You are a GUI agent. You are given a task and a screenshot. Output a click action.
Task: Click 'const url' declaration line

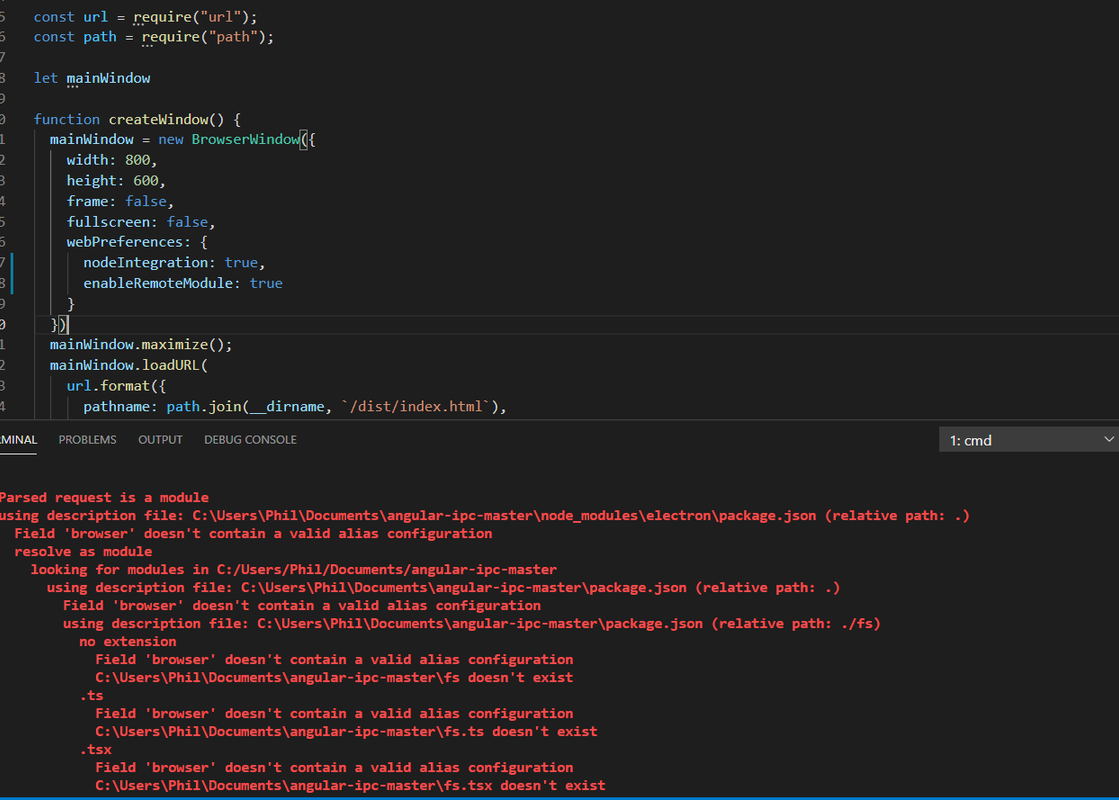tap(145, 16)
